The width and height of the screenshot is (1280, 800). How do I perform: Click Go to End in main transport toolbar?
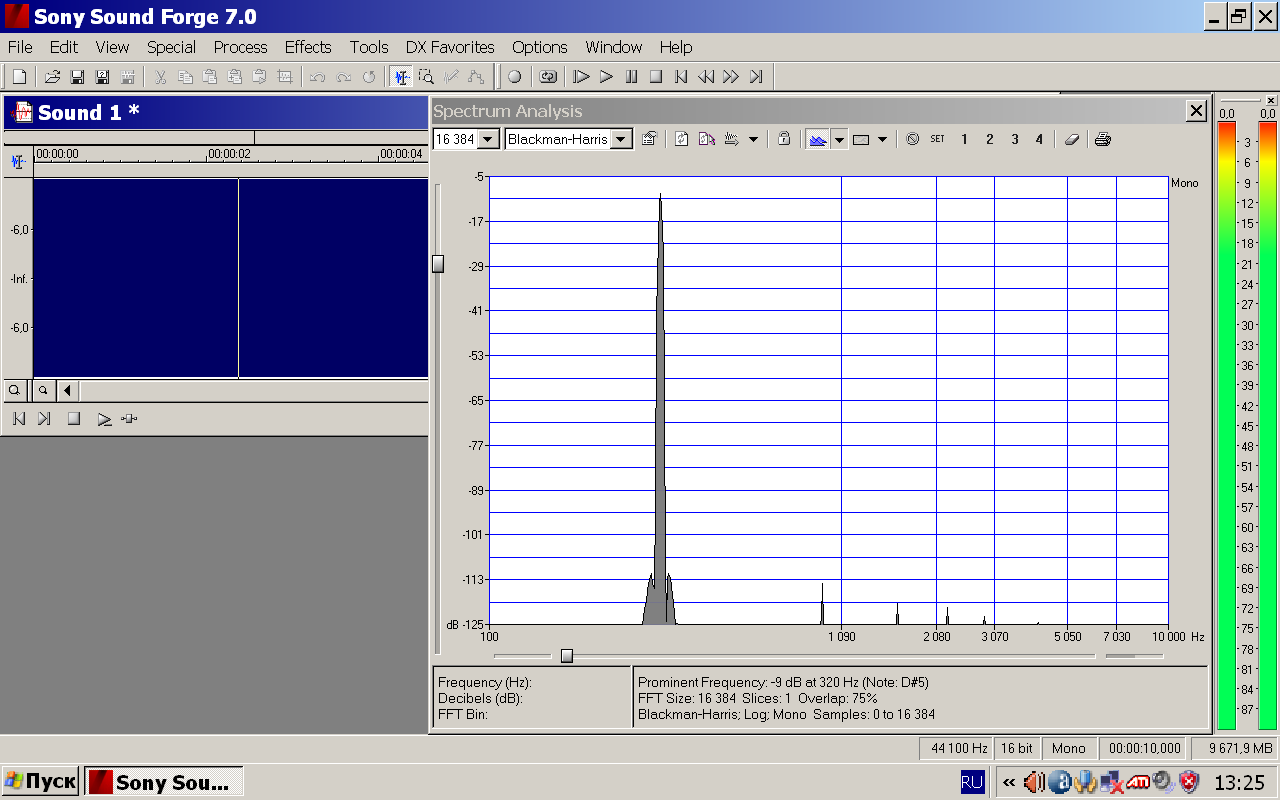(756, 77)
